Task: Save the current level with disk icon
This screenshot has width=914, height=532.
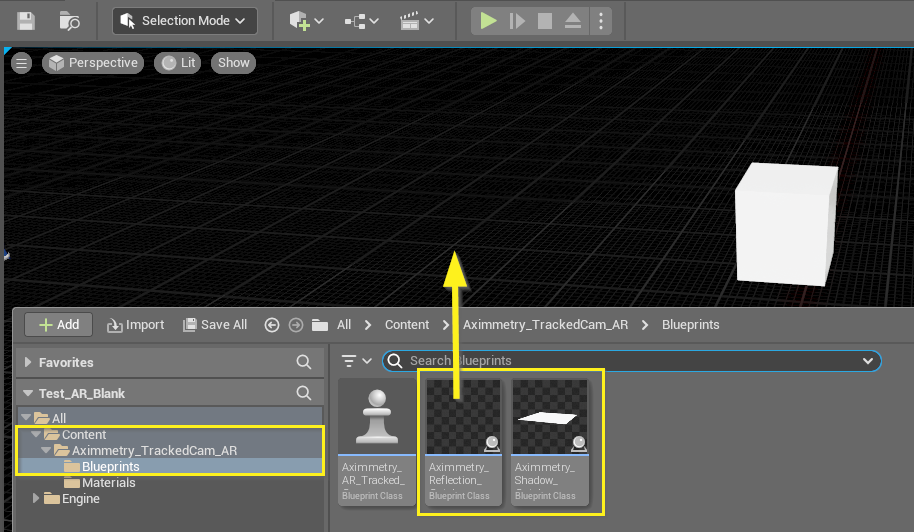Action: tap(26, 21)
